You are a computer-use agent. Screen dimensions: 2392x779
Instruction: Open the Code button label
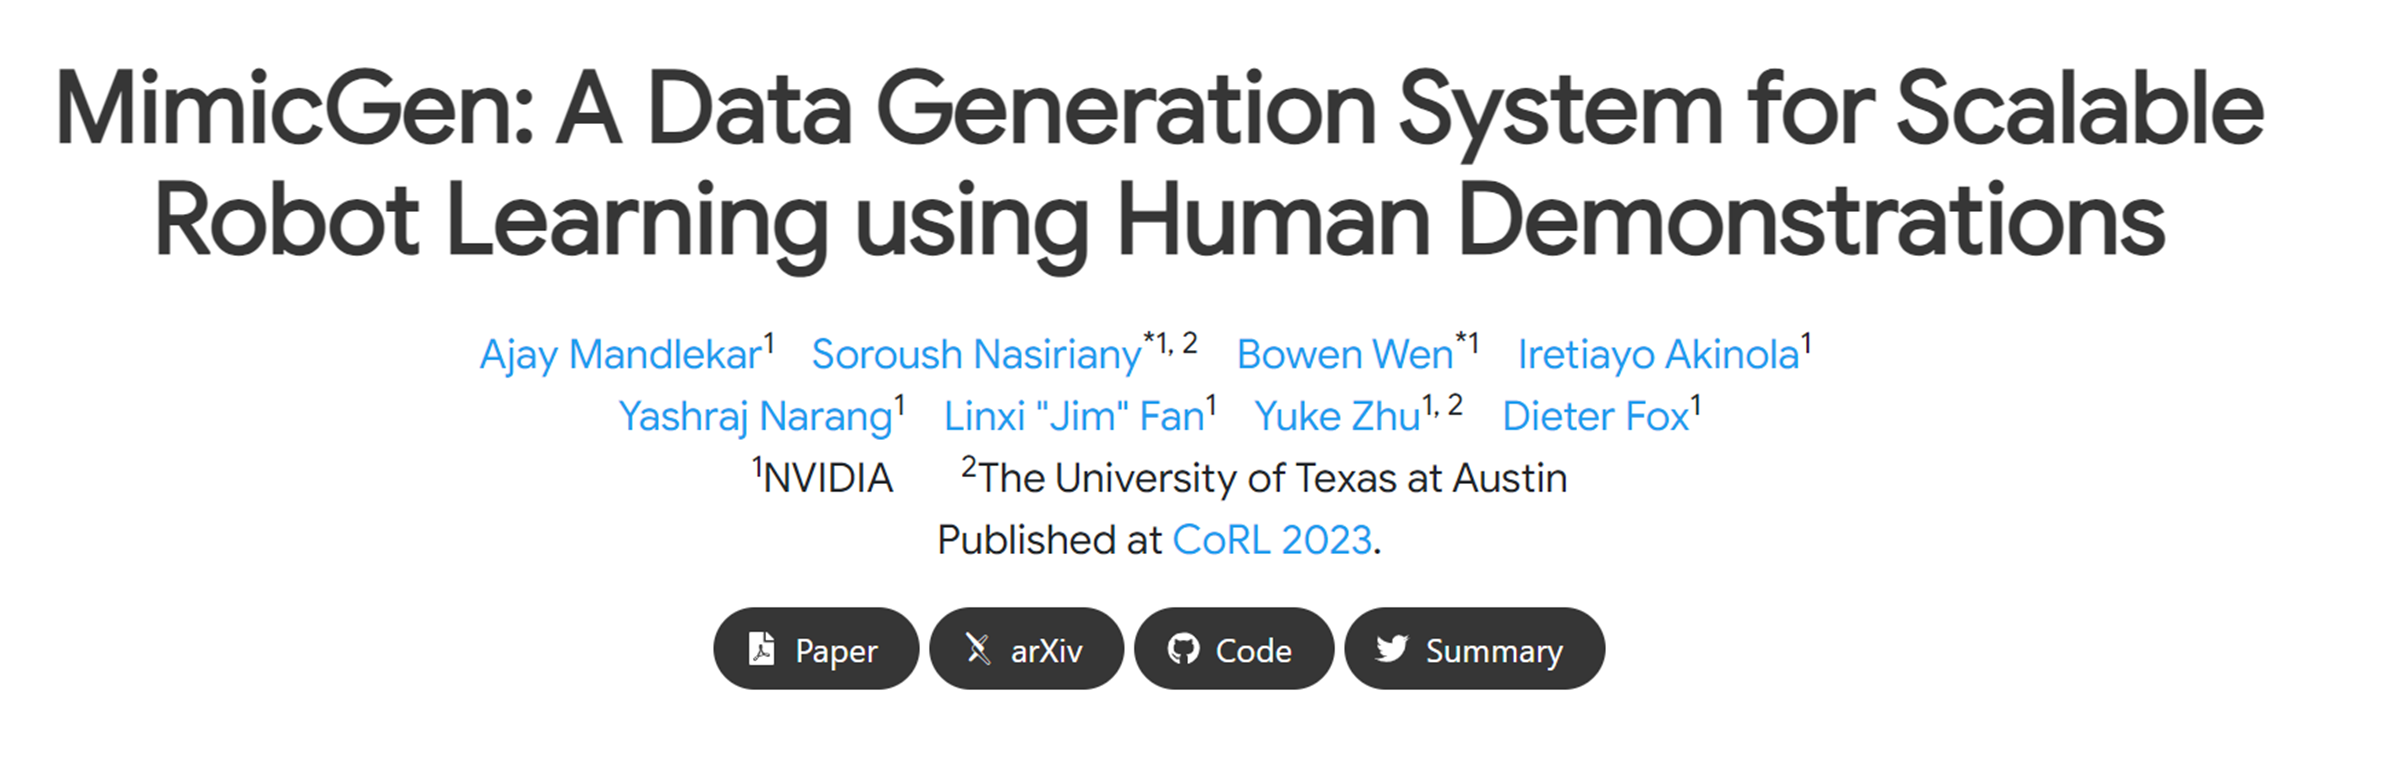click(1253, 651)
